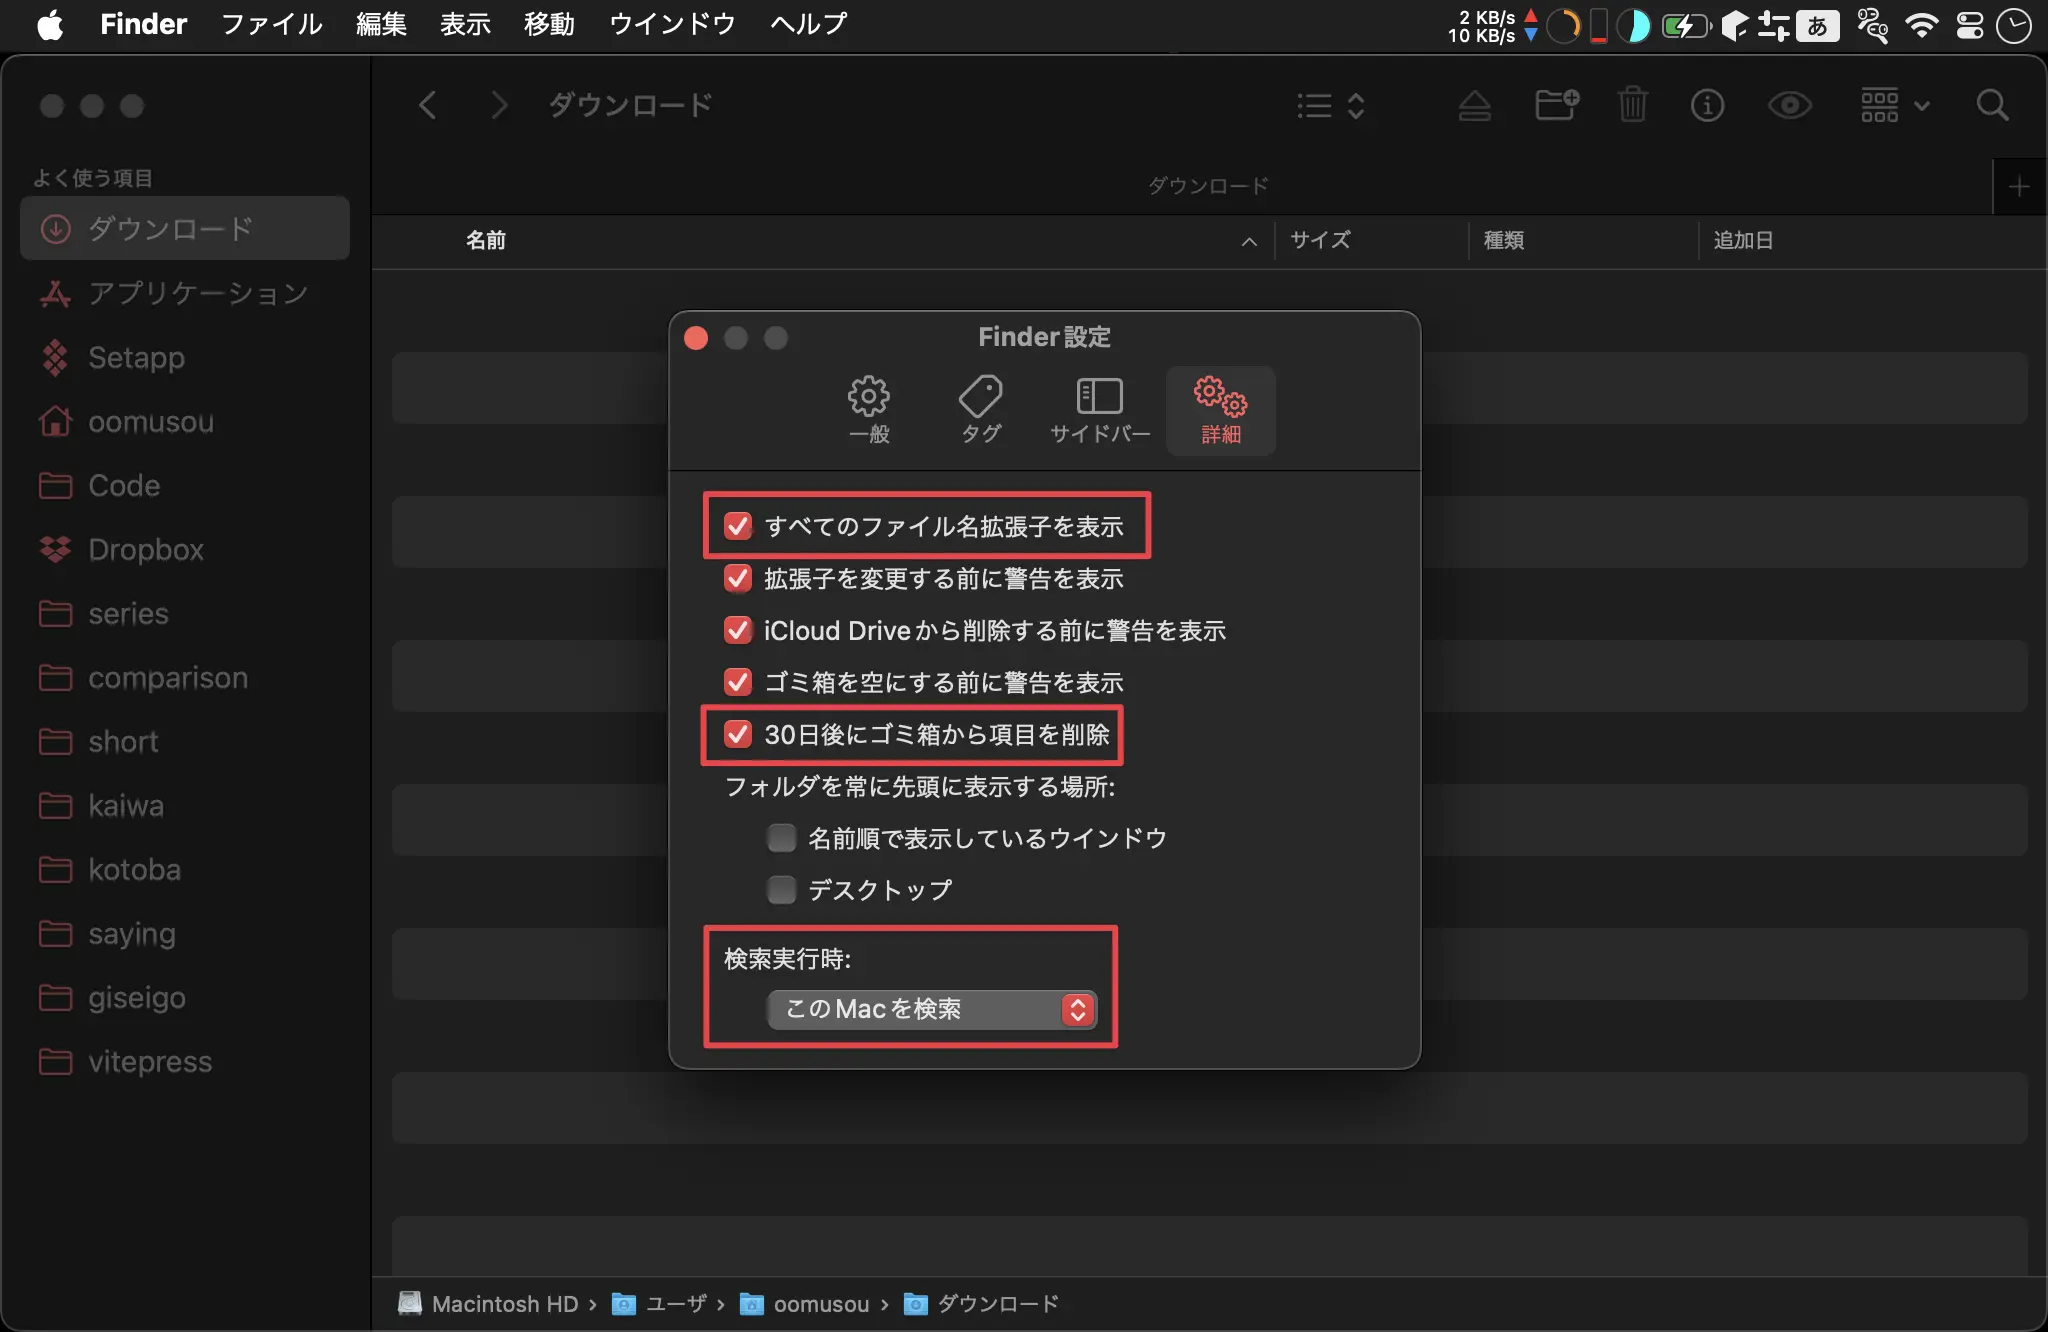Image resolution: width=2048 pixels, height=1332 pixels.
Task: Click the trash delete toolbar icon
Action: click(1633, 105)
